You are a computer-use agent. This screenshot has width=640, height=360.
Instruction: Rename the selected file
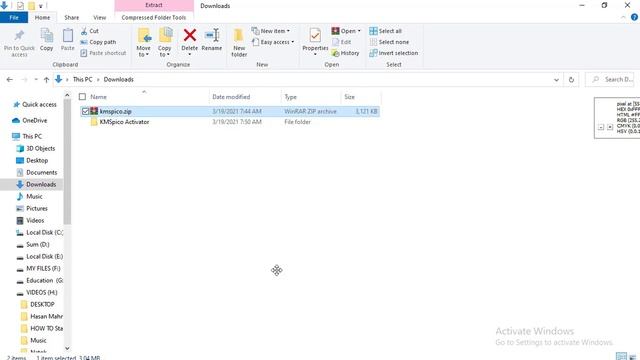pyautogui.click(x=211, y=40)
